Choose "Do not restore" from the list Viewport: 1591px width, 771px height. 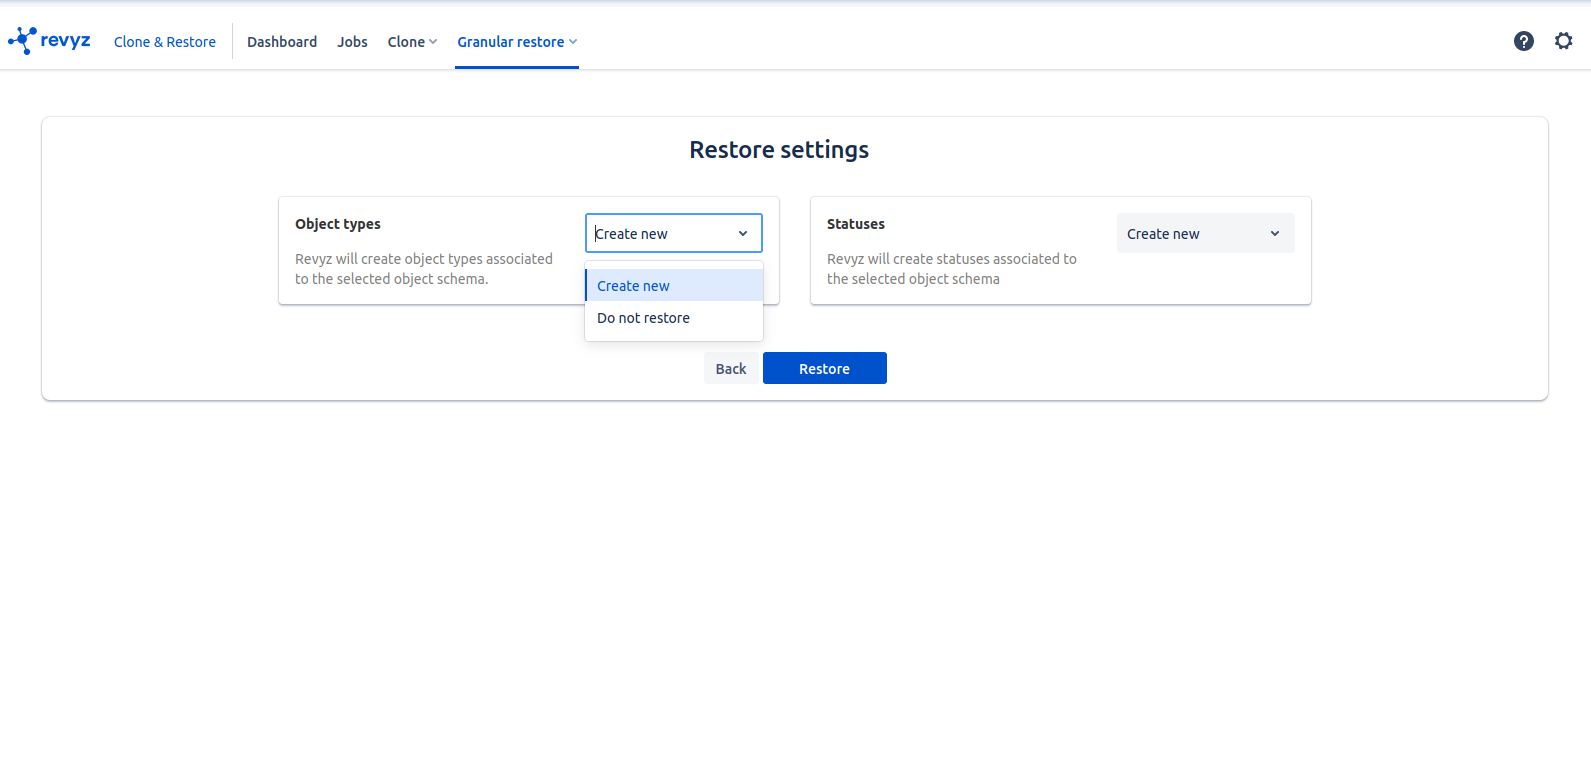click(x=644, y=318)
